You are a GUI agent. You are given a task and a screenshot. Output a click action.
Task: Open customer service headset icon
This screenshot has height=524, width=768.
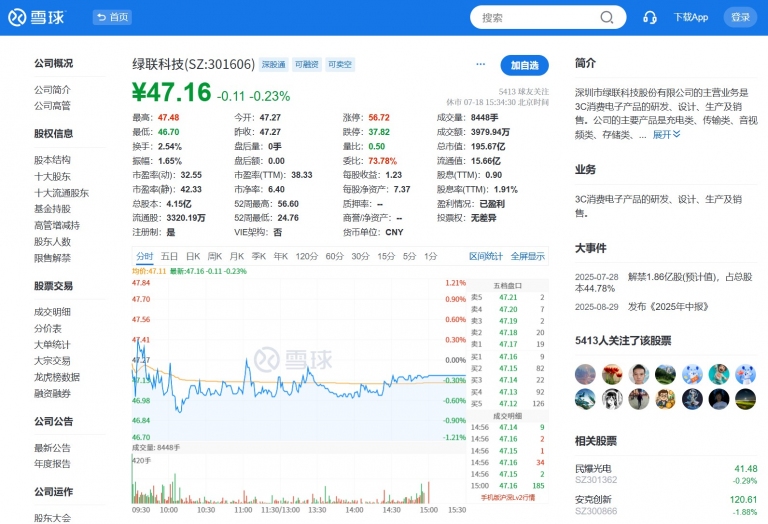(x=649, y=18)
